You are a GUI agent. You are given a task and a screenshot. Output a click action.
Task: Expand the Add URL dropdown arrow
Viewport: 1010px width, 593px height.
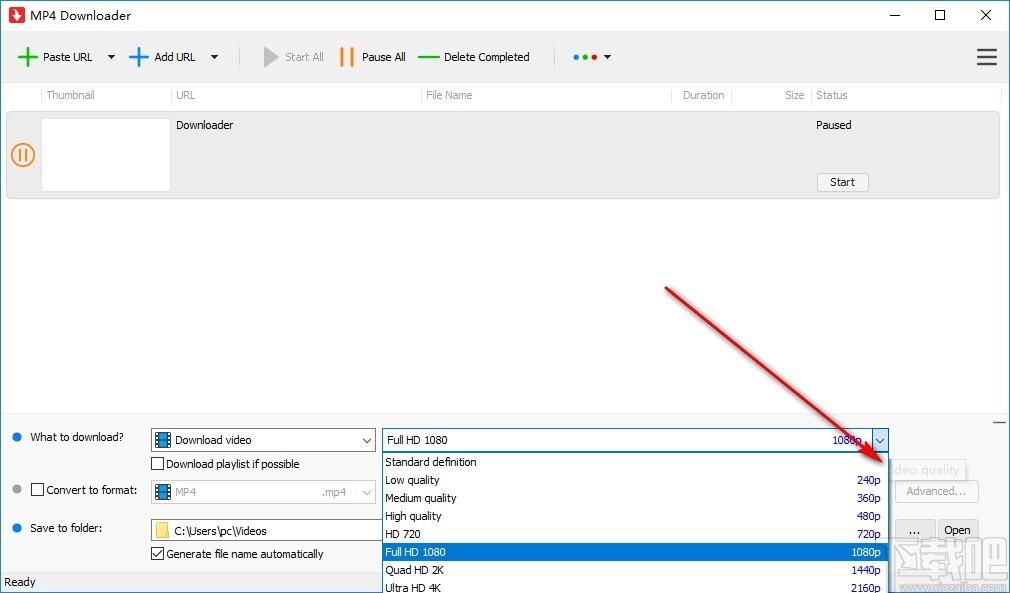click(214, 57)
